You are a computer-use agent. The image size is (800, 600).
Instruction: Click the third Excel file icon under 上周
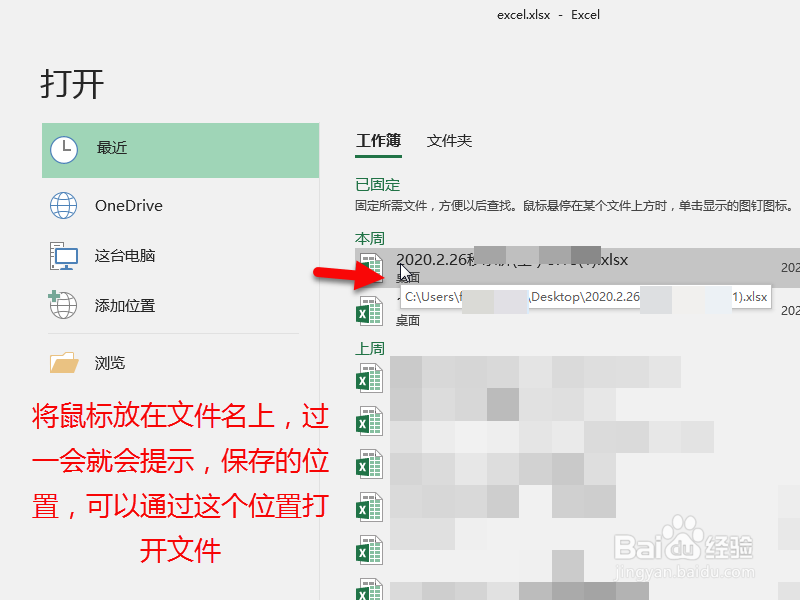[x=369, y=464]
